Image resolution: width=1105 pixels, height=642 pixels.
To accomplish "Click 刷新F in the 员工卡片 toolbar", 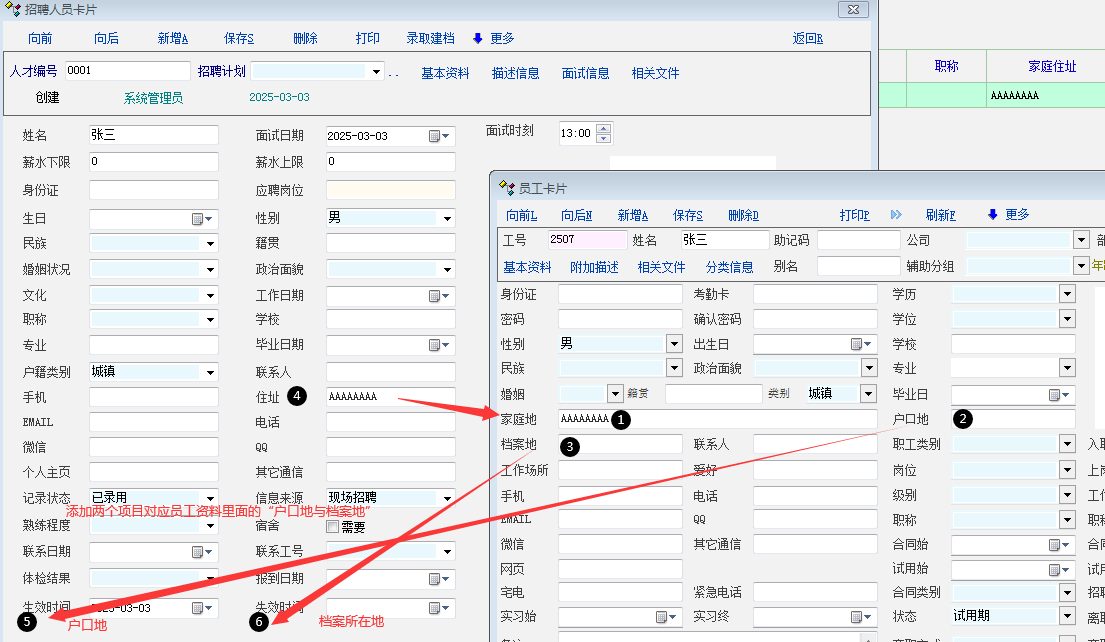I will pos(940,215).
